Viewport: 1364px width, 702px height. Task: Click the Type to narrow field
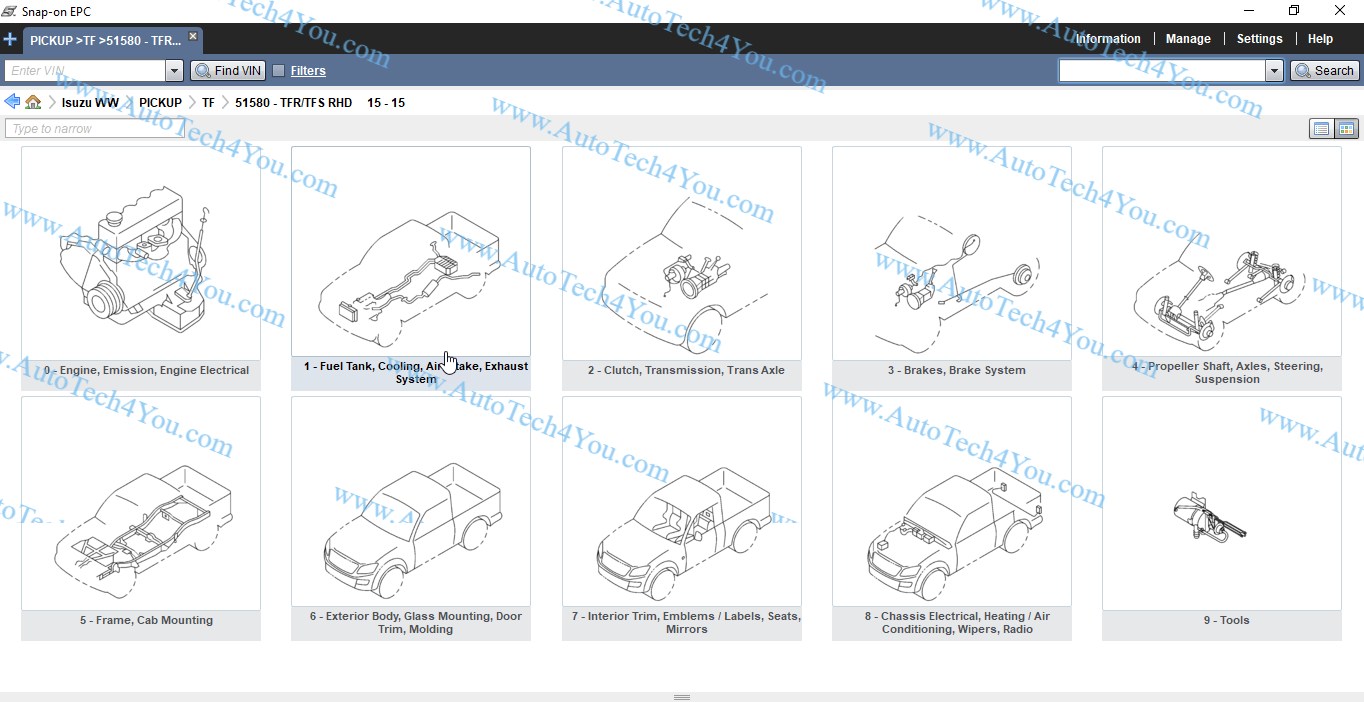[95, 129]
